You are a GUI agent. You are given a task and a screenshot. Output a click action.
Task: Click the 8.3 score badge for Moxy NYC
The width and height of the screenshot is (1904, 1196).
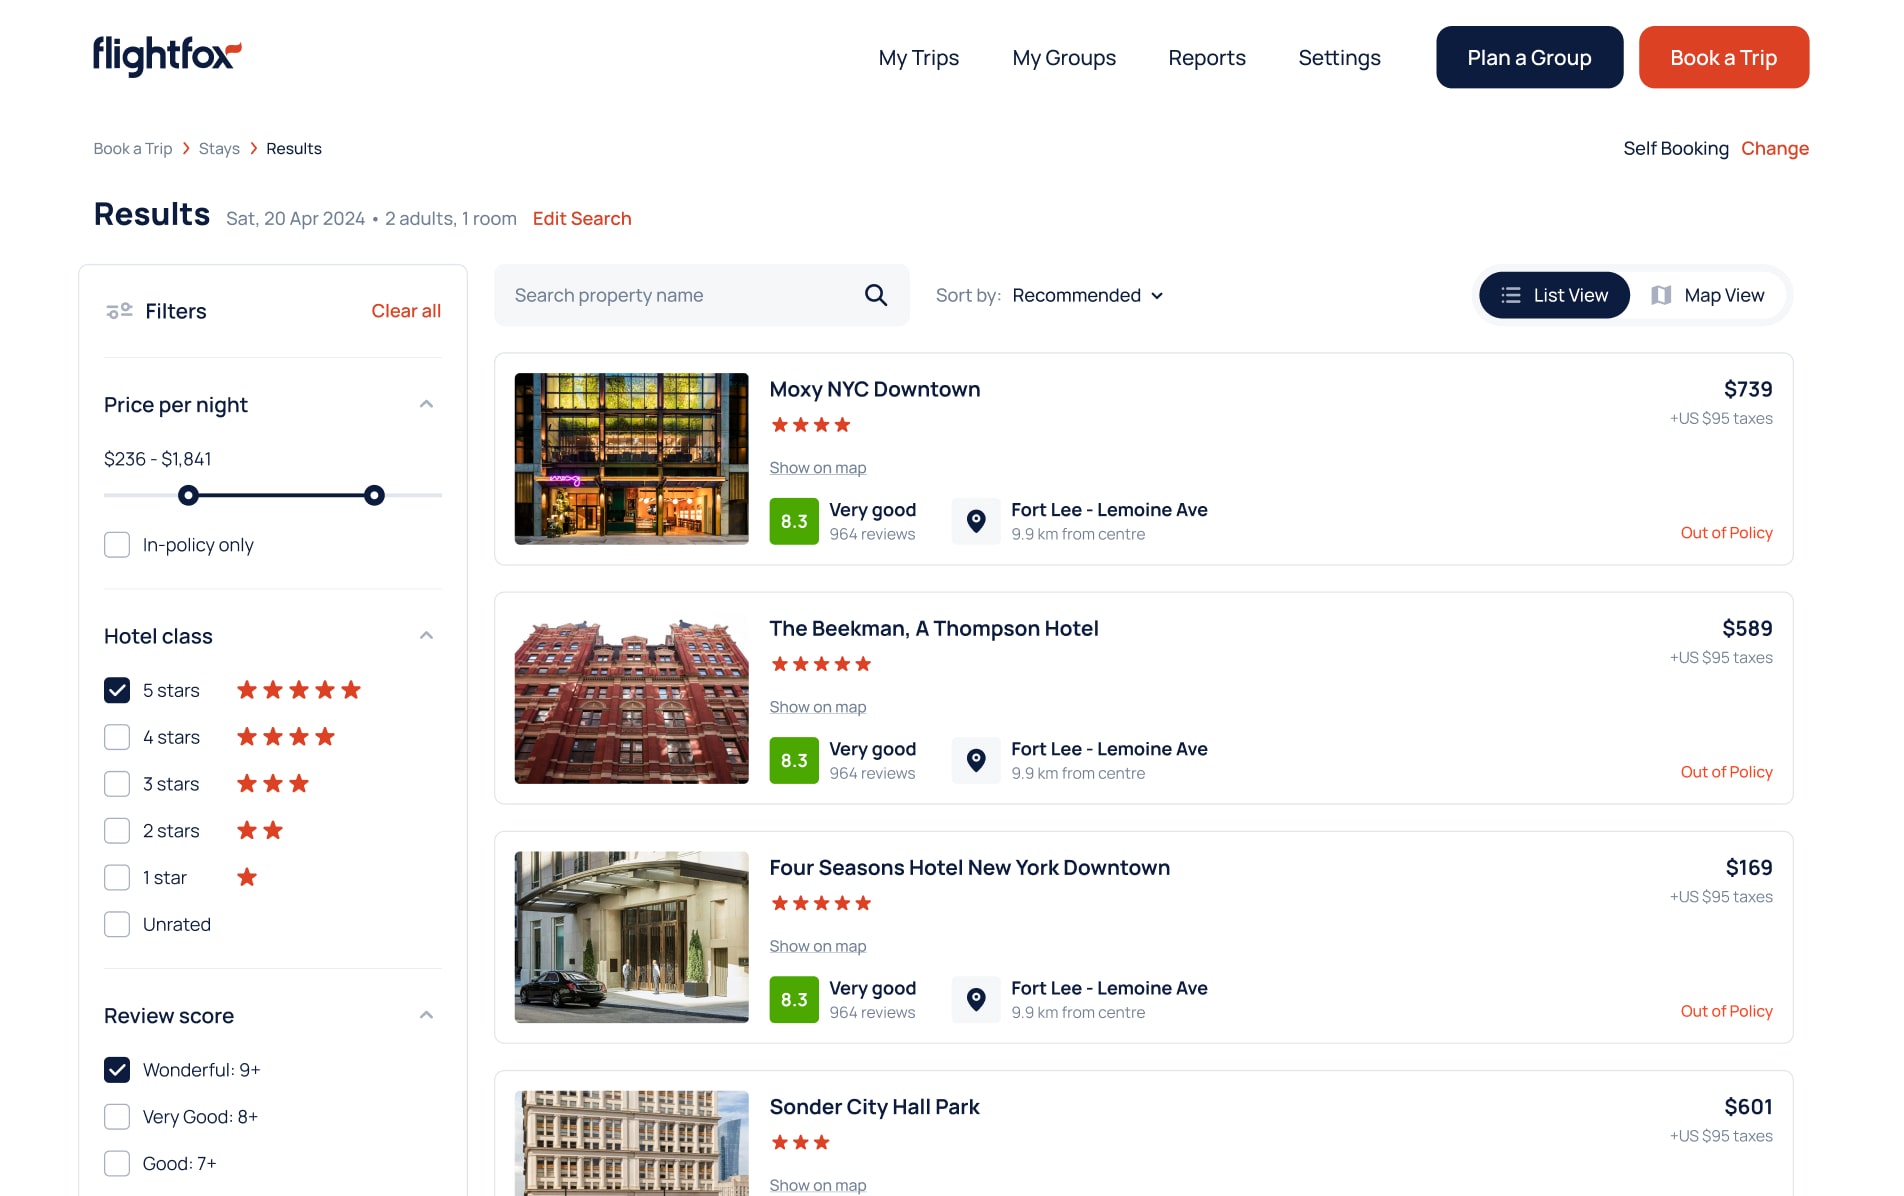794,521
